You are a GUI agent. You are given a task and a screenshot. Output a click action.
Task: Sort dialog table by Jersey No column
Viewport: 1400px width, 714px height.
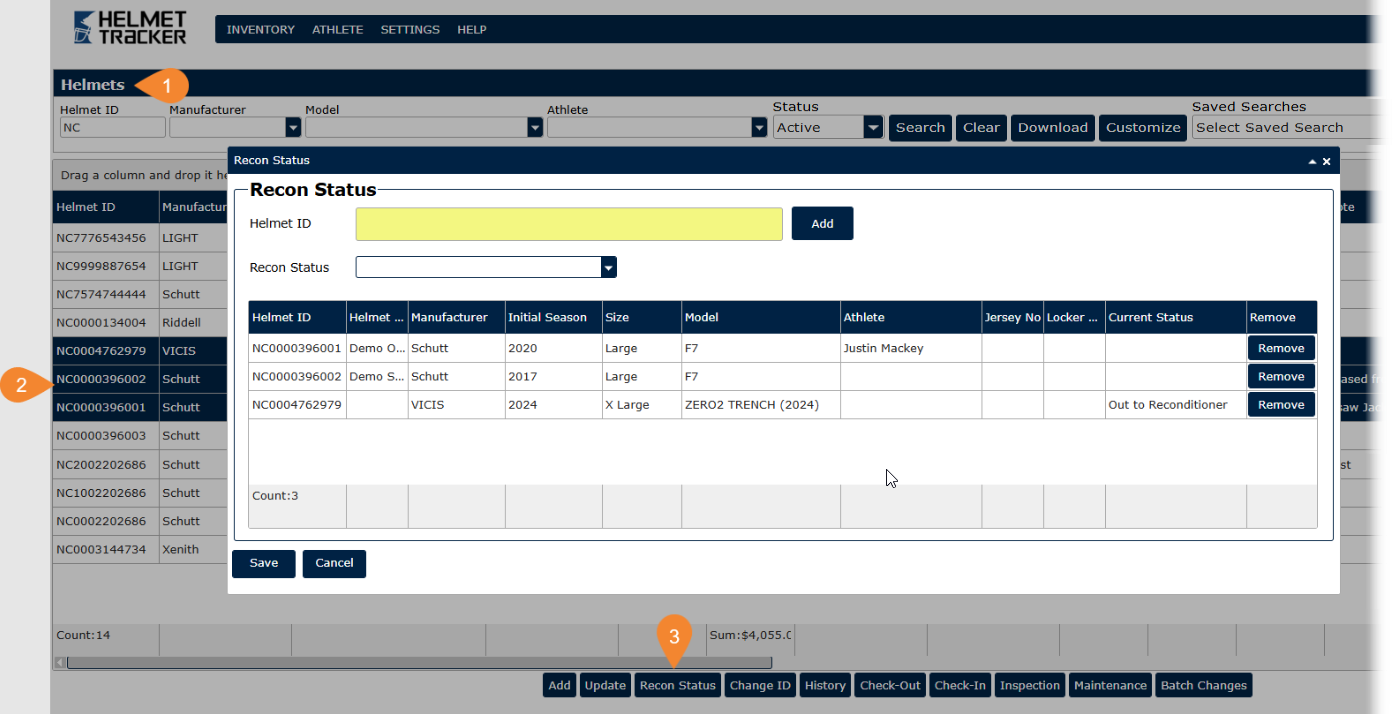point(1012,317)
